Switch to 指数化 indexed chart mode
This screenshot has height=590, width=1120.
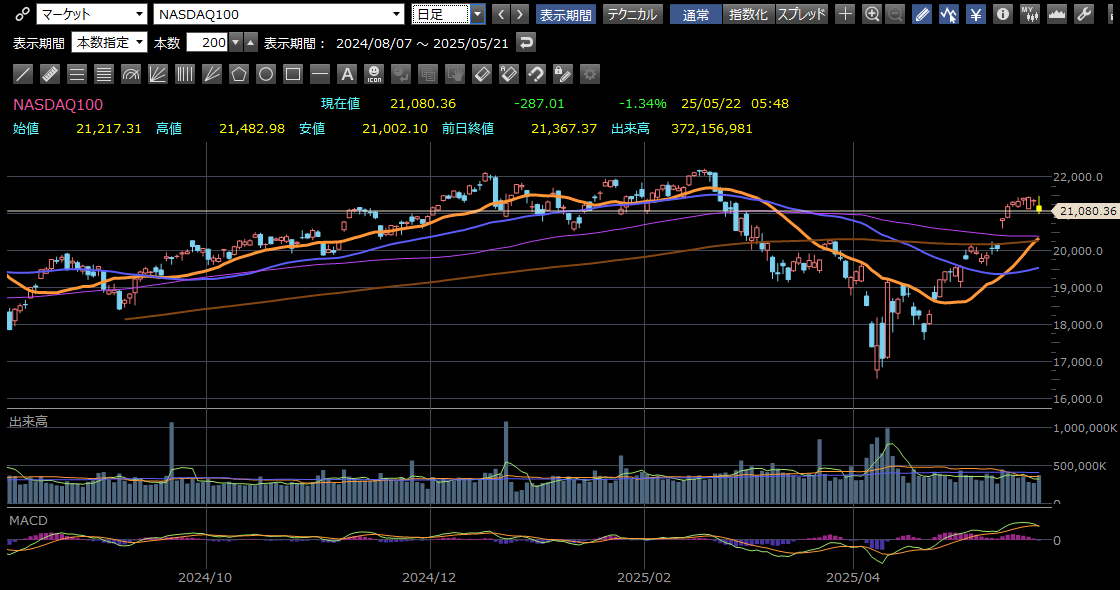[x=749, y=14]
